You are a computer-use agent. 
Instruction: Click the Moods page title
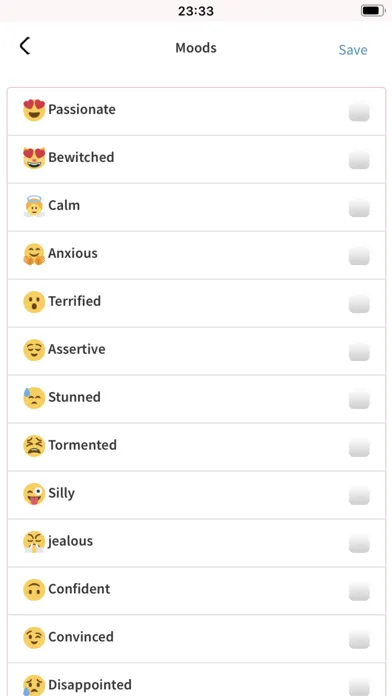(x=196, y=47)
